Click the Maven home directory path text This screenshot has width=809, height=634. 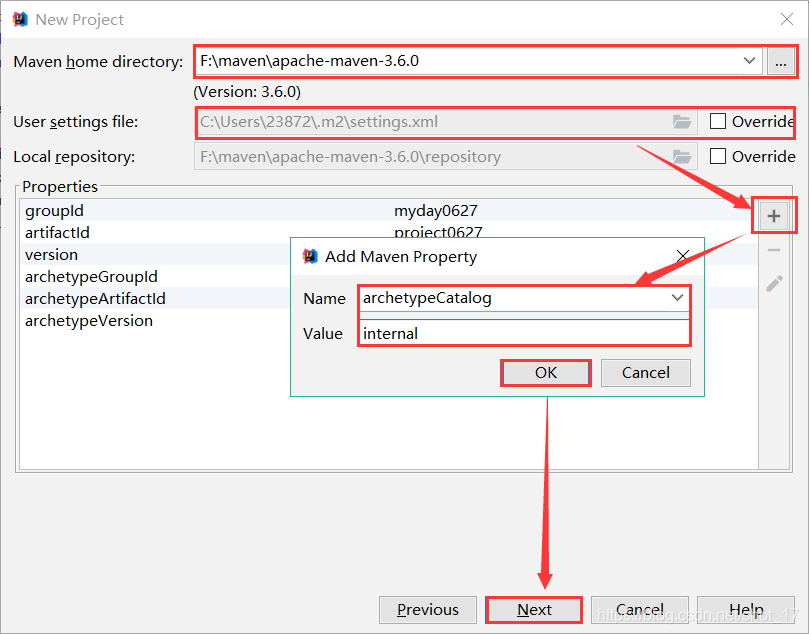pyautogui.click(x=310, y=61)
